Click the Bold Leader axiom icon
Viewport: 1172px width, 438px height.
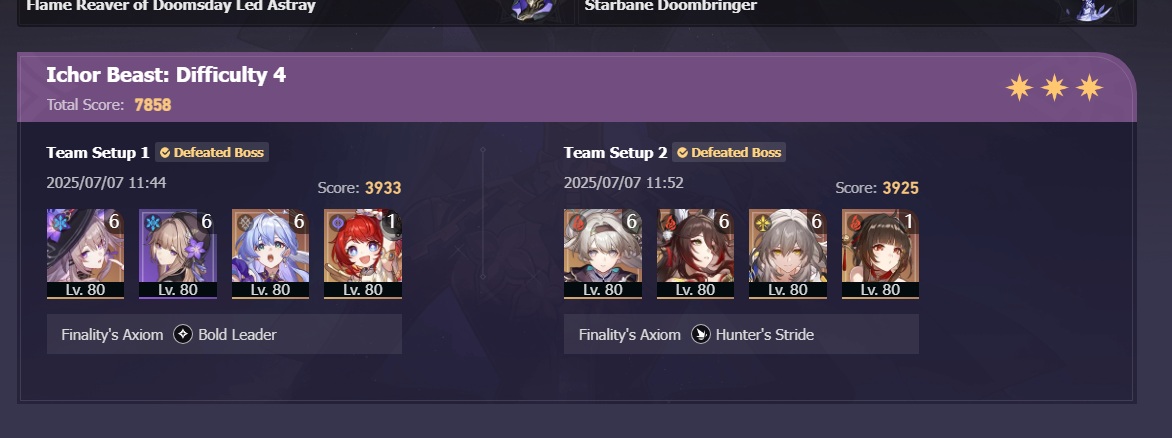183,334
